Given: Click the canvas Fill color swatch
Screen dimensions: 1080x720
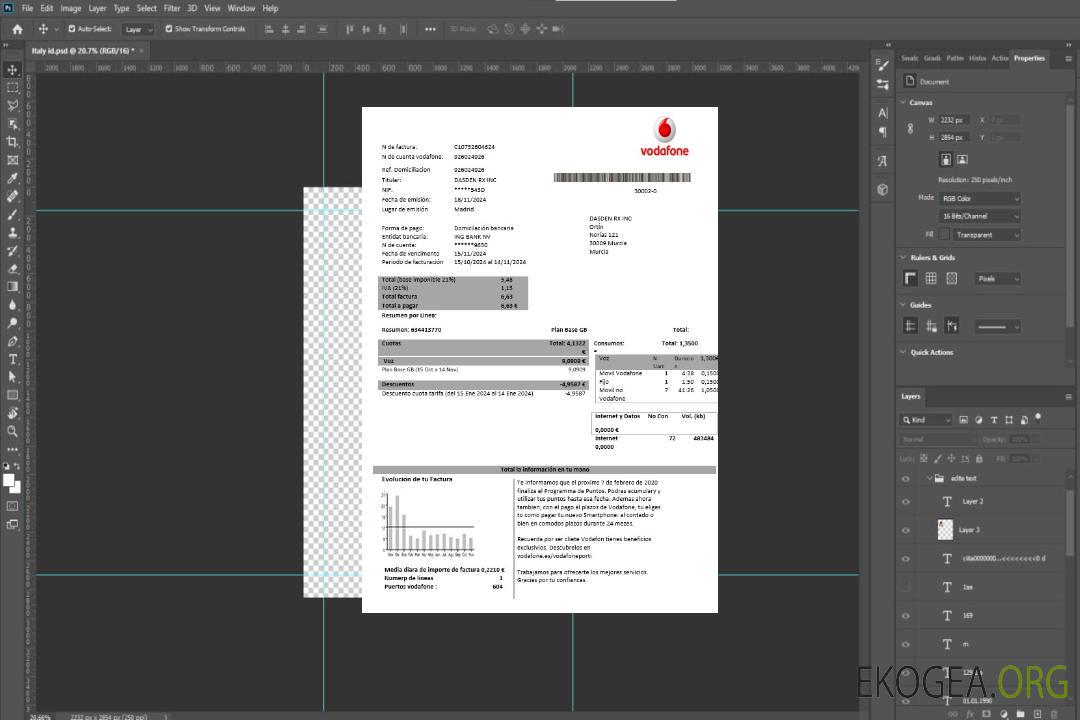Looking at the screenshot, I should (944, 235).
